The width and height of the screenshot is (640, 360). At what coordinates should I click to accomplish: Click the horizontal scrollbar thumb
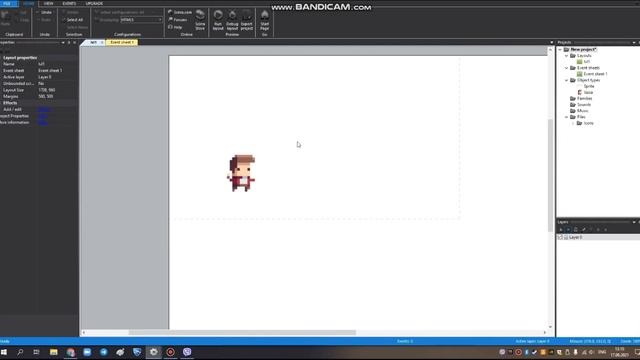coord(242,333)
